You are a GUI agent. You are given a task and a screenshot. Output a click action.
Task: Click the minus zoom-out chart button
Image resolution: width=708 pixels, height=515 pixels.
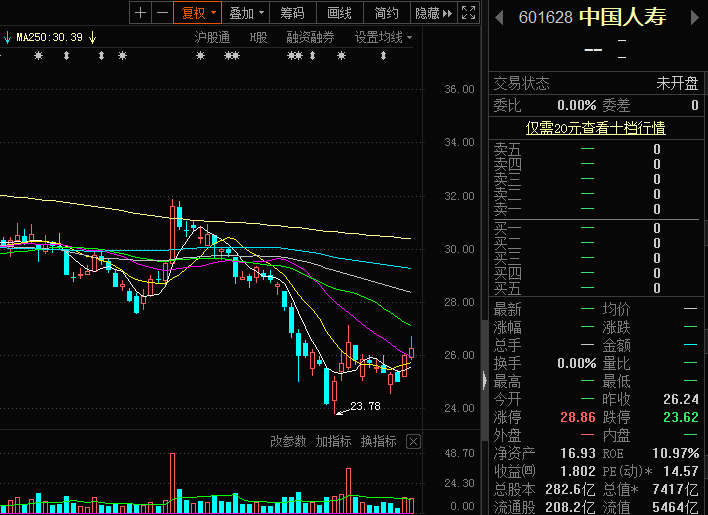pos(162,13)
